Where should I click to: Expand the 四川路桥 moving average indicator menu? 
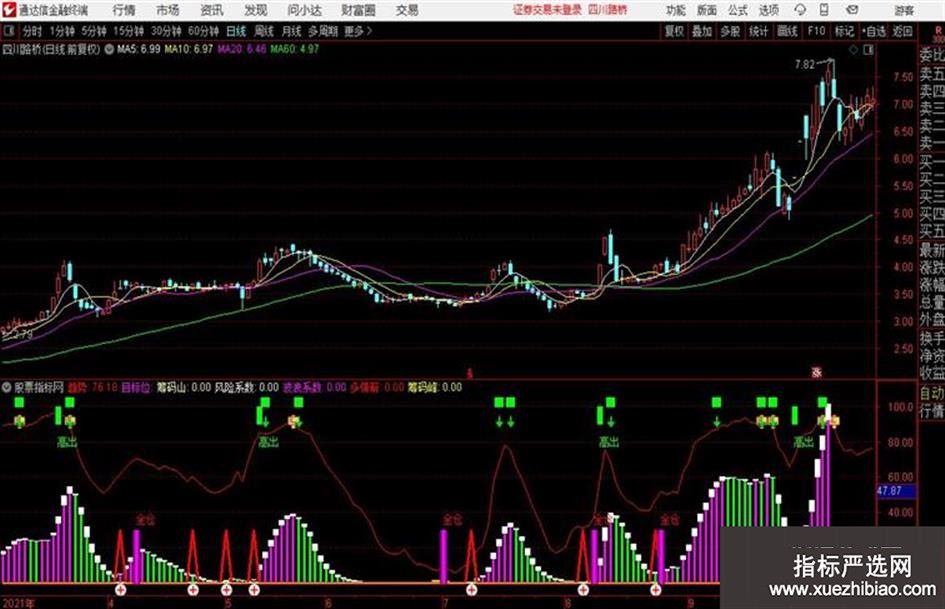[109, 49]
